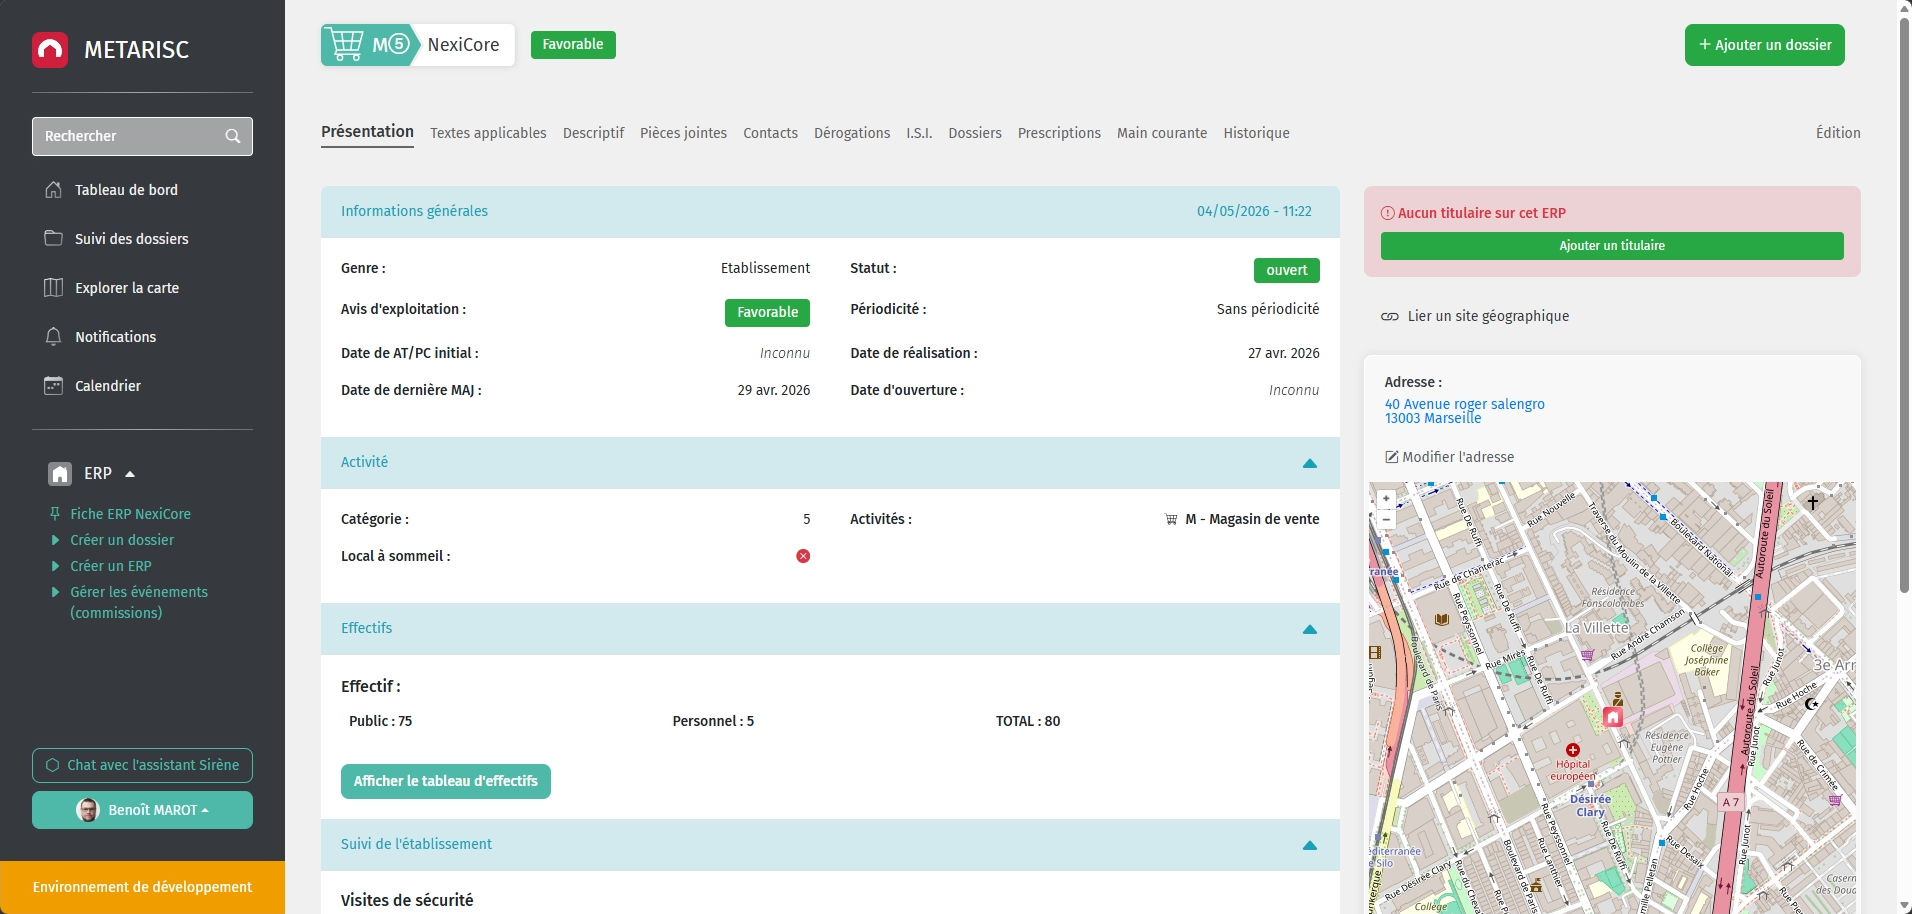Screen dimensions: 1912x914
Task: Click the Calendrier calendar icon
Action: pos(54,385)
